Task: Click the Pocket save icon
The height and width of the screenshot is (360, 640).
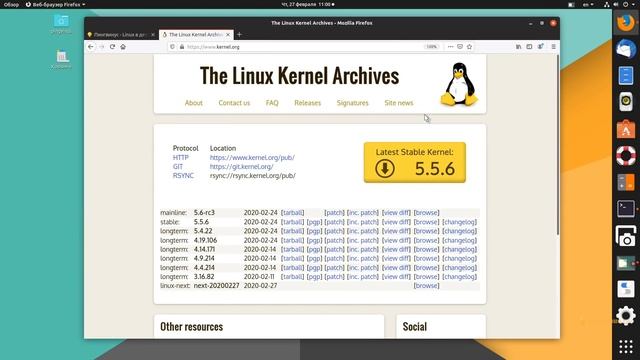Action: tap(460, 47)
